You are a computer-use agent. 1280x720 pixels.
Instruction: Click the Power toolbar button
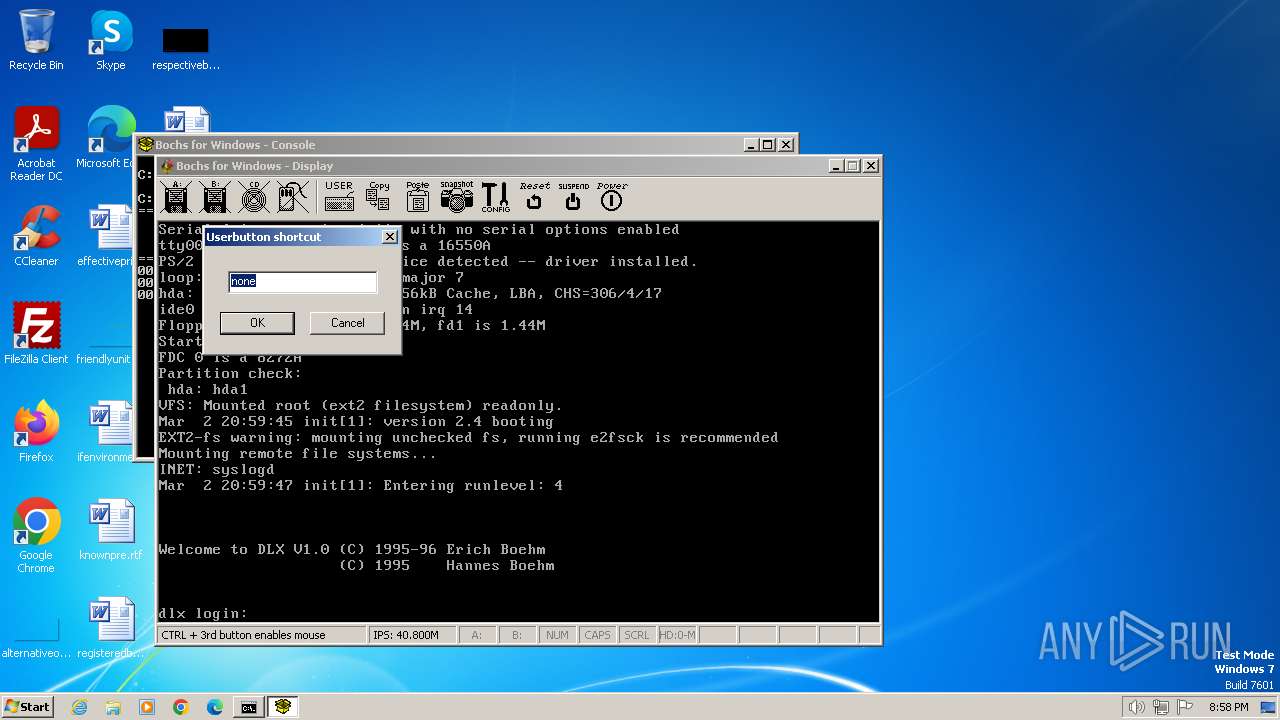[x=611, y=197]
